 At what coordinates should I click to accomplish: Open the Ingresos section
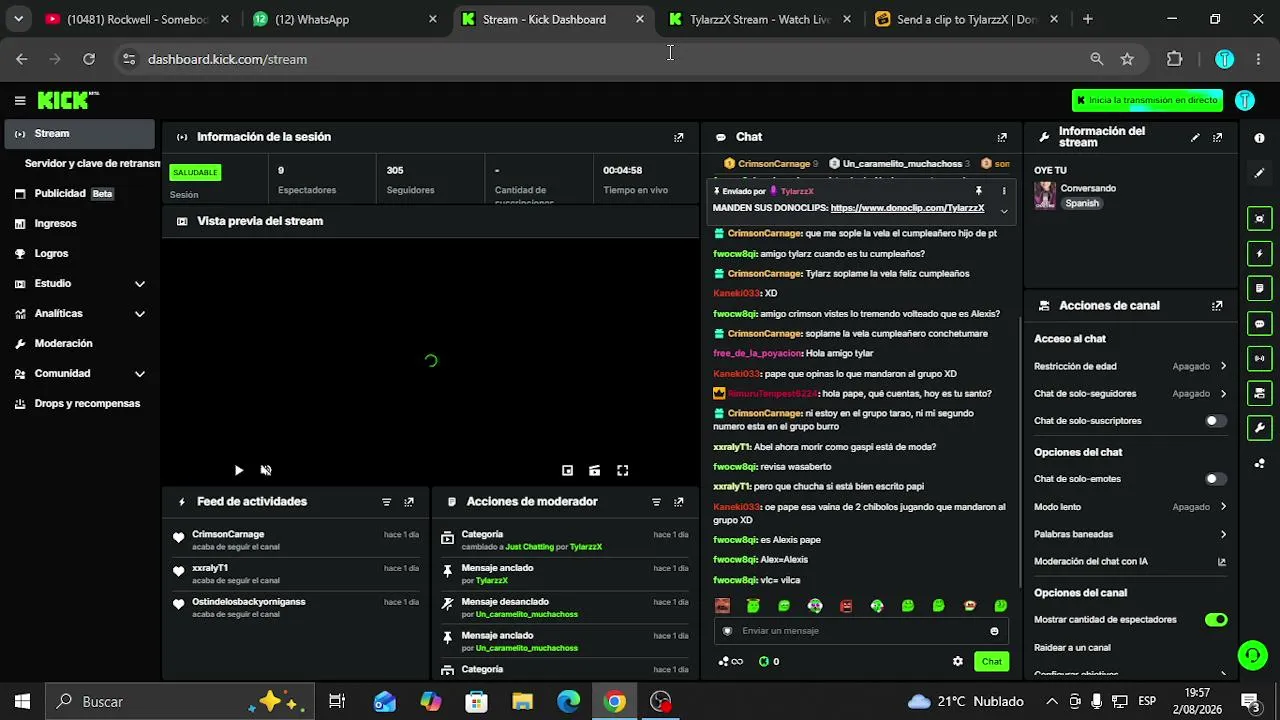pyautogui.click(x=79, y=224)
